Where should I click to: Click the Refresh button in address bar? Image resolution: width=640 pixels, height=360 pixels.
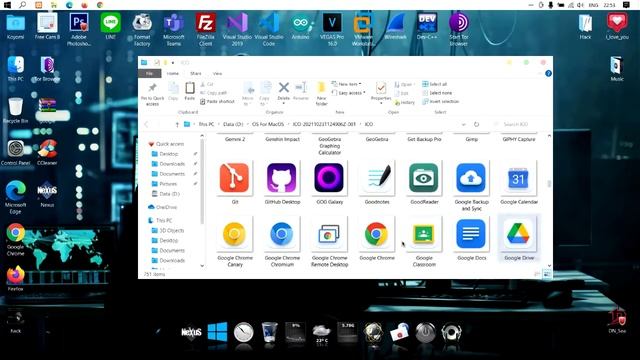[476, 124]
